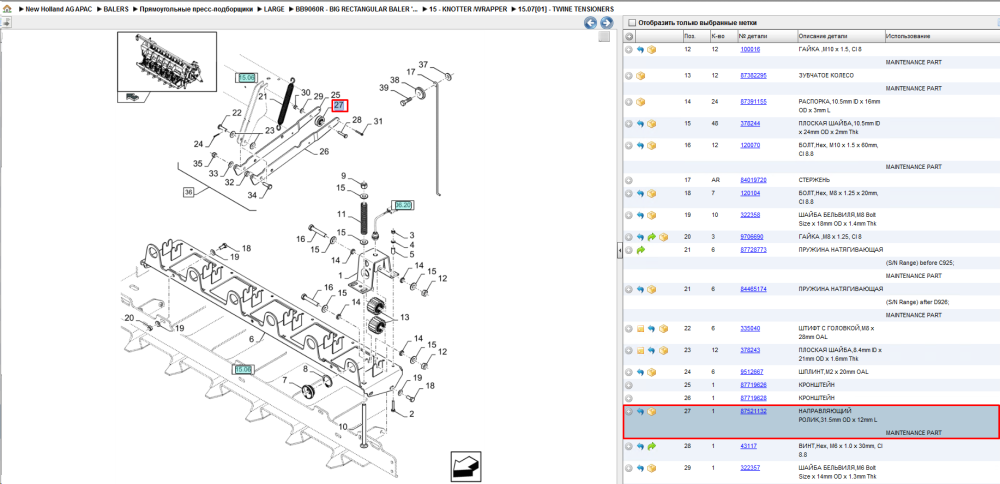Image resolution: width=1000 pixels, height=484 pixels.
Task: Open part number link 100016
Action: point(750,49)
